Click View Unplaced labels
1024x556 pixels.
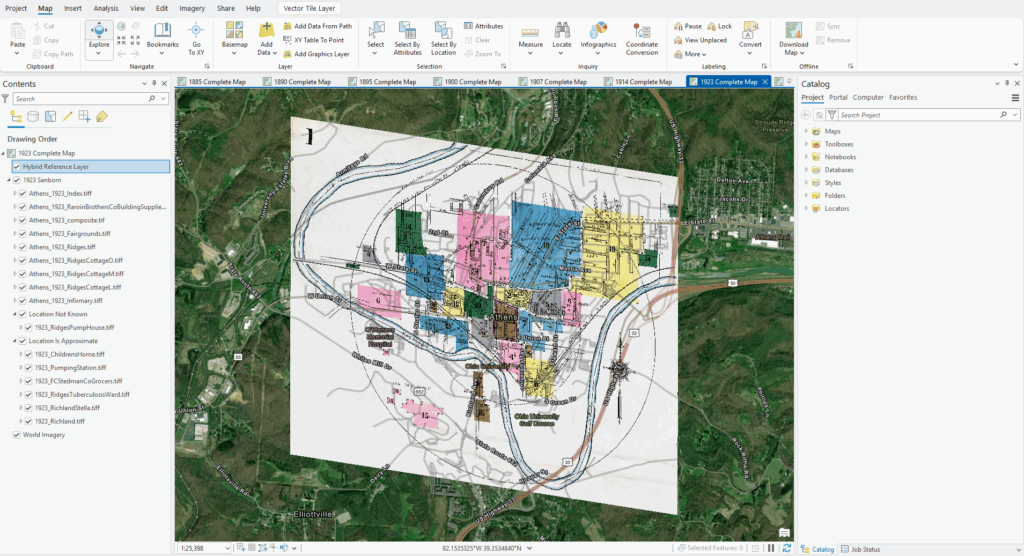700,40
